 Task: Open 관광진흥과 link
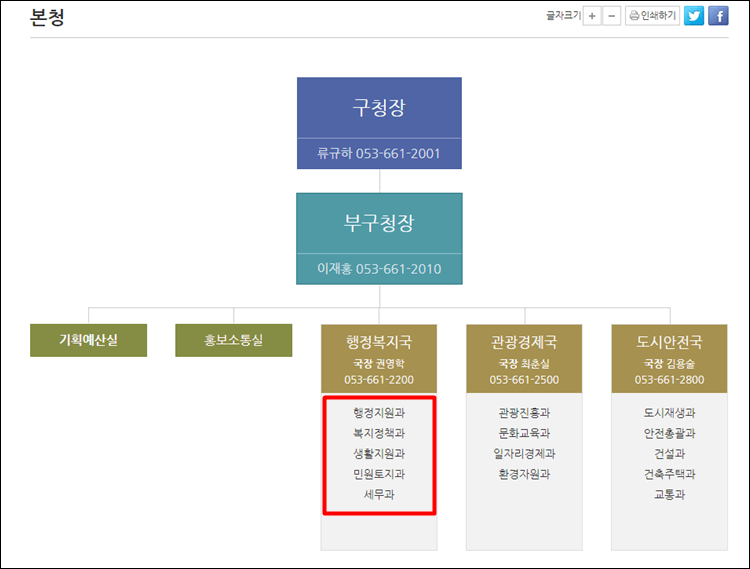click(x=524, y=413)
